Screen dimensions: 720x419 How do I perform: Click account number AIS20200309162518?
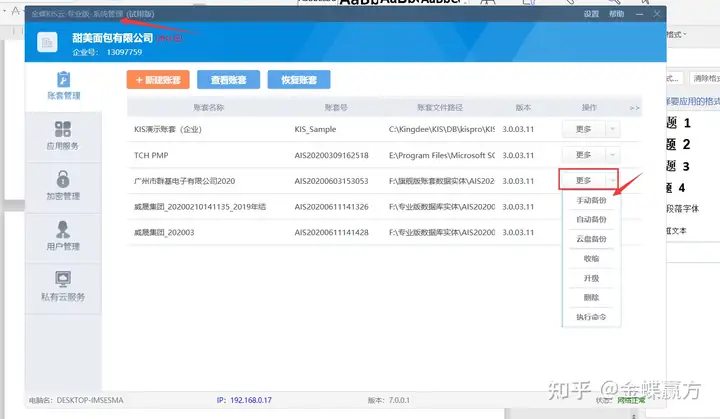point(332,155)
